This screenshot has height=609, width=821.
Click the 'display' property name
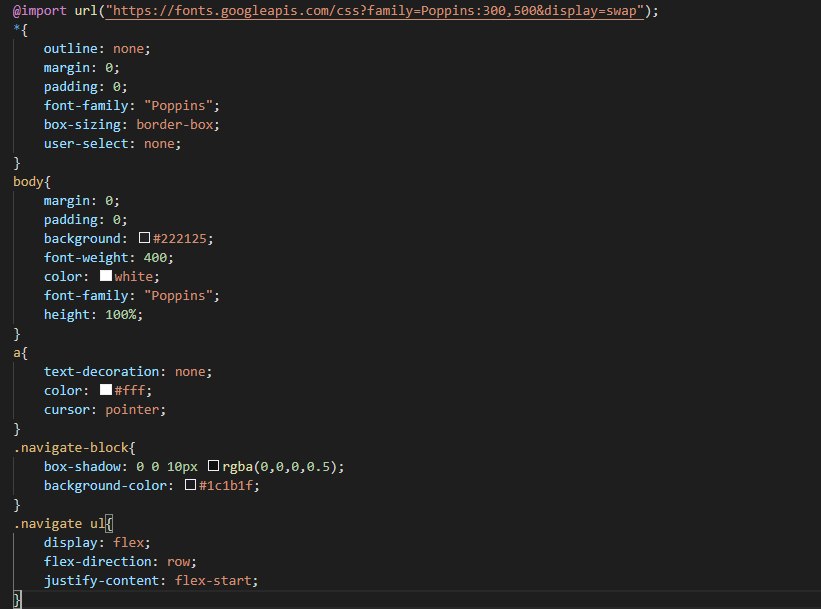[70, 542]
